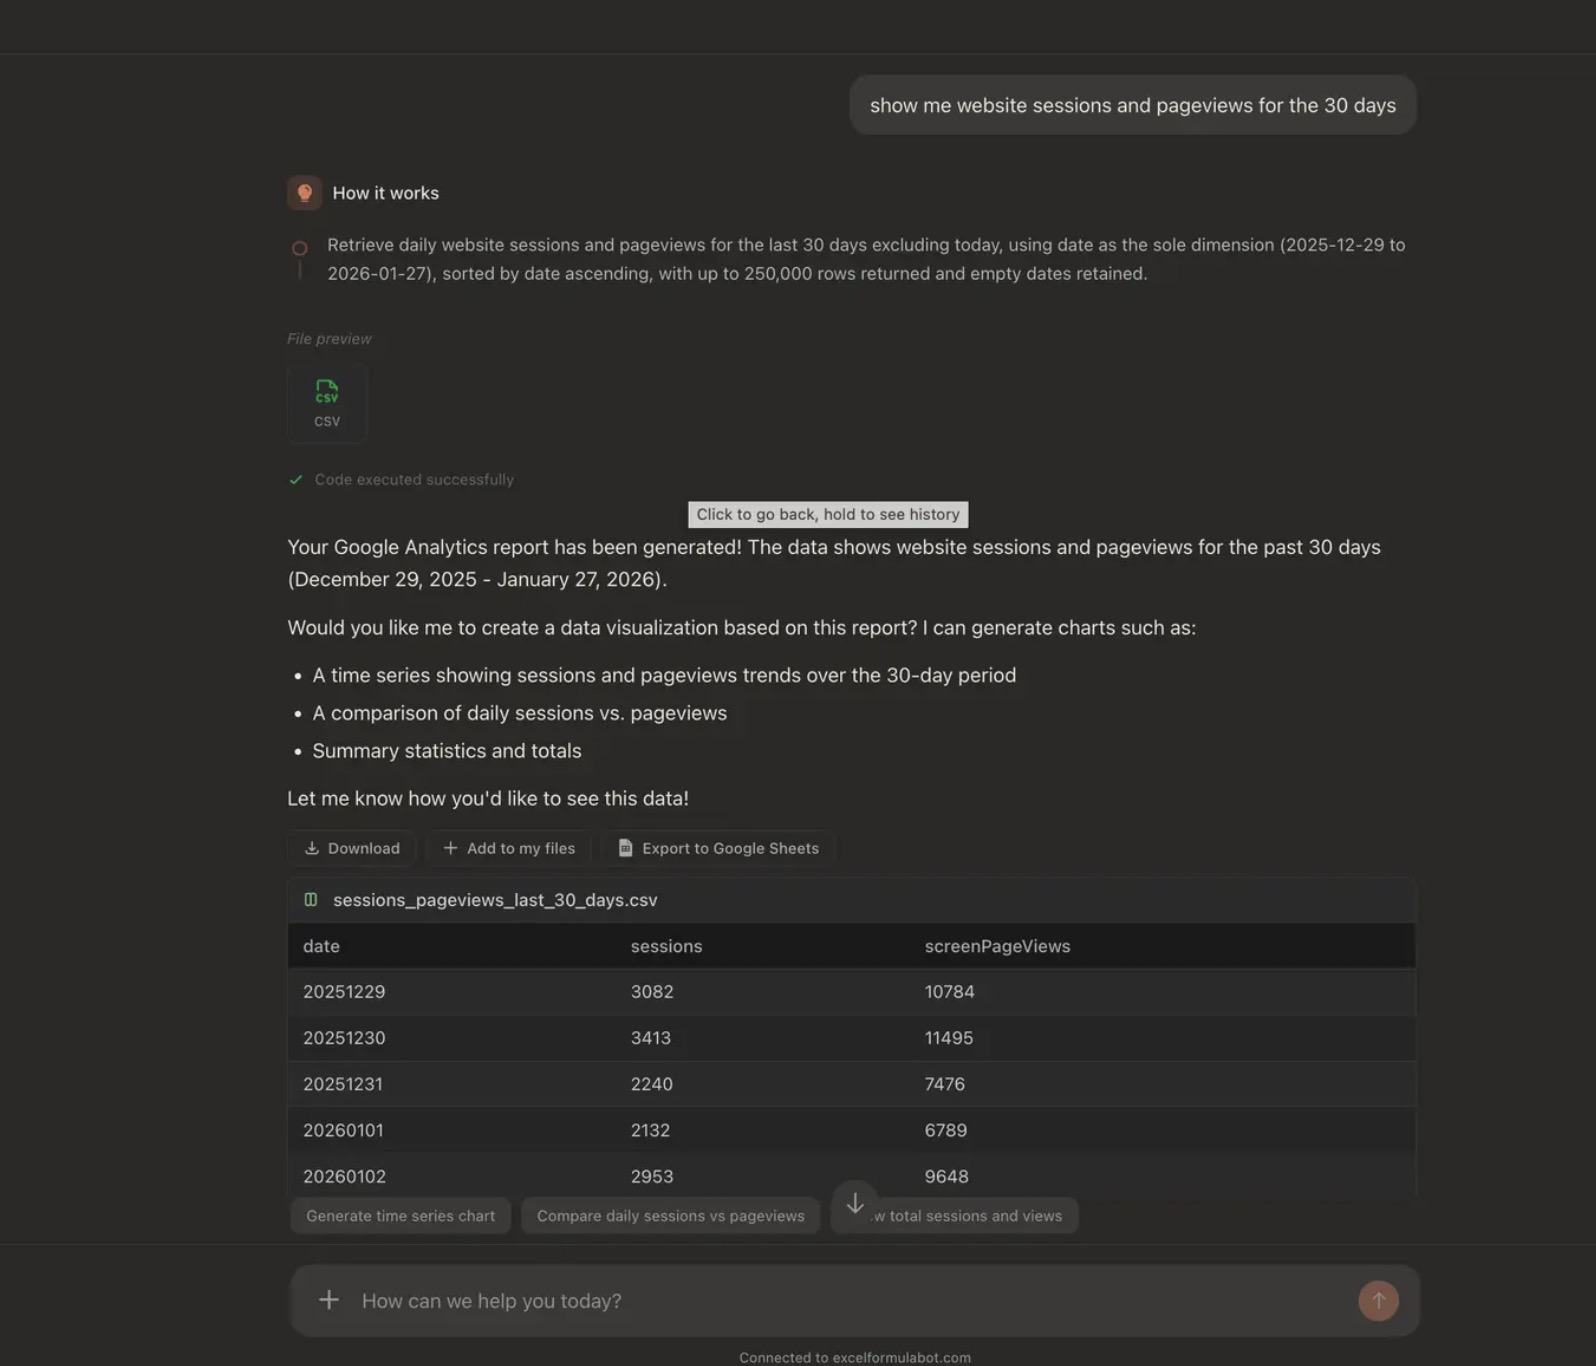Screen dimensions: 1596x1366
Task: Select Generate time series chart suggestion
Action: (400, 1216)
